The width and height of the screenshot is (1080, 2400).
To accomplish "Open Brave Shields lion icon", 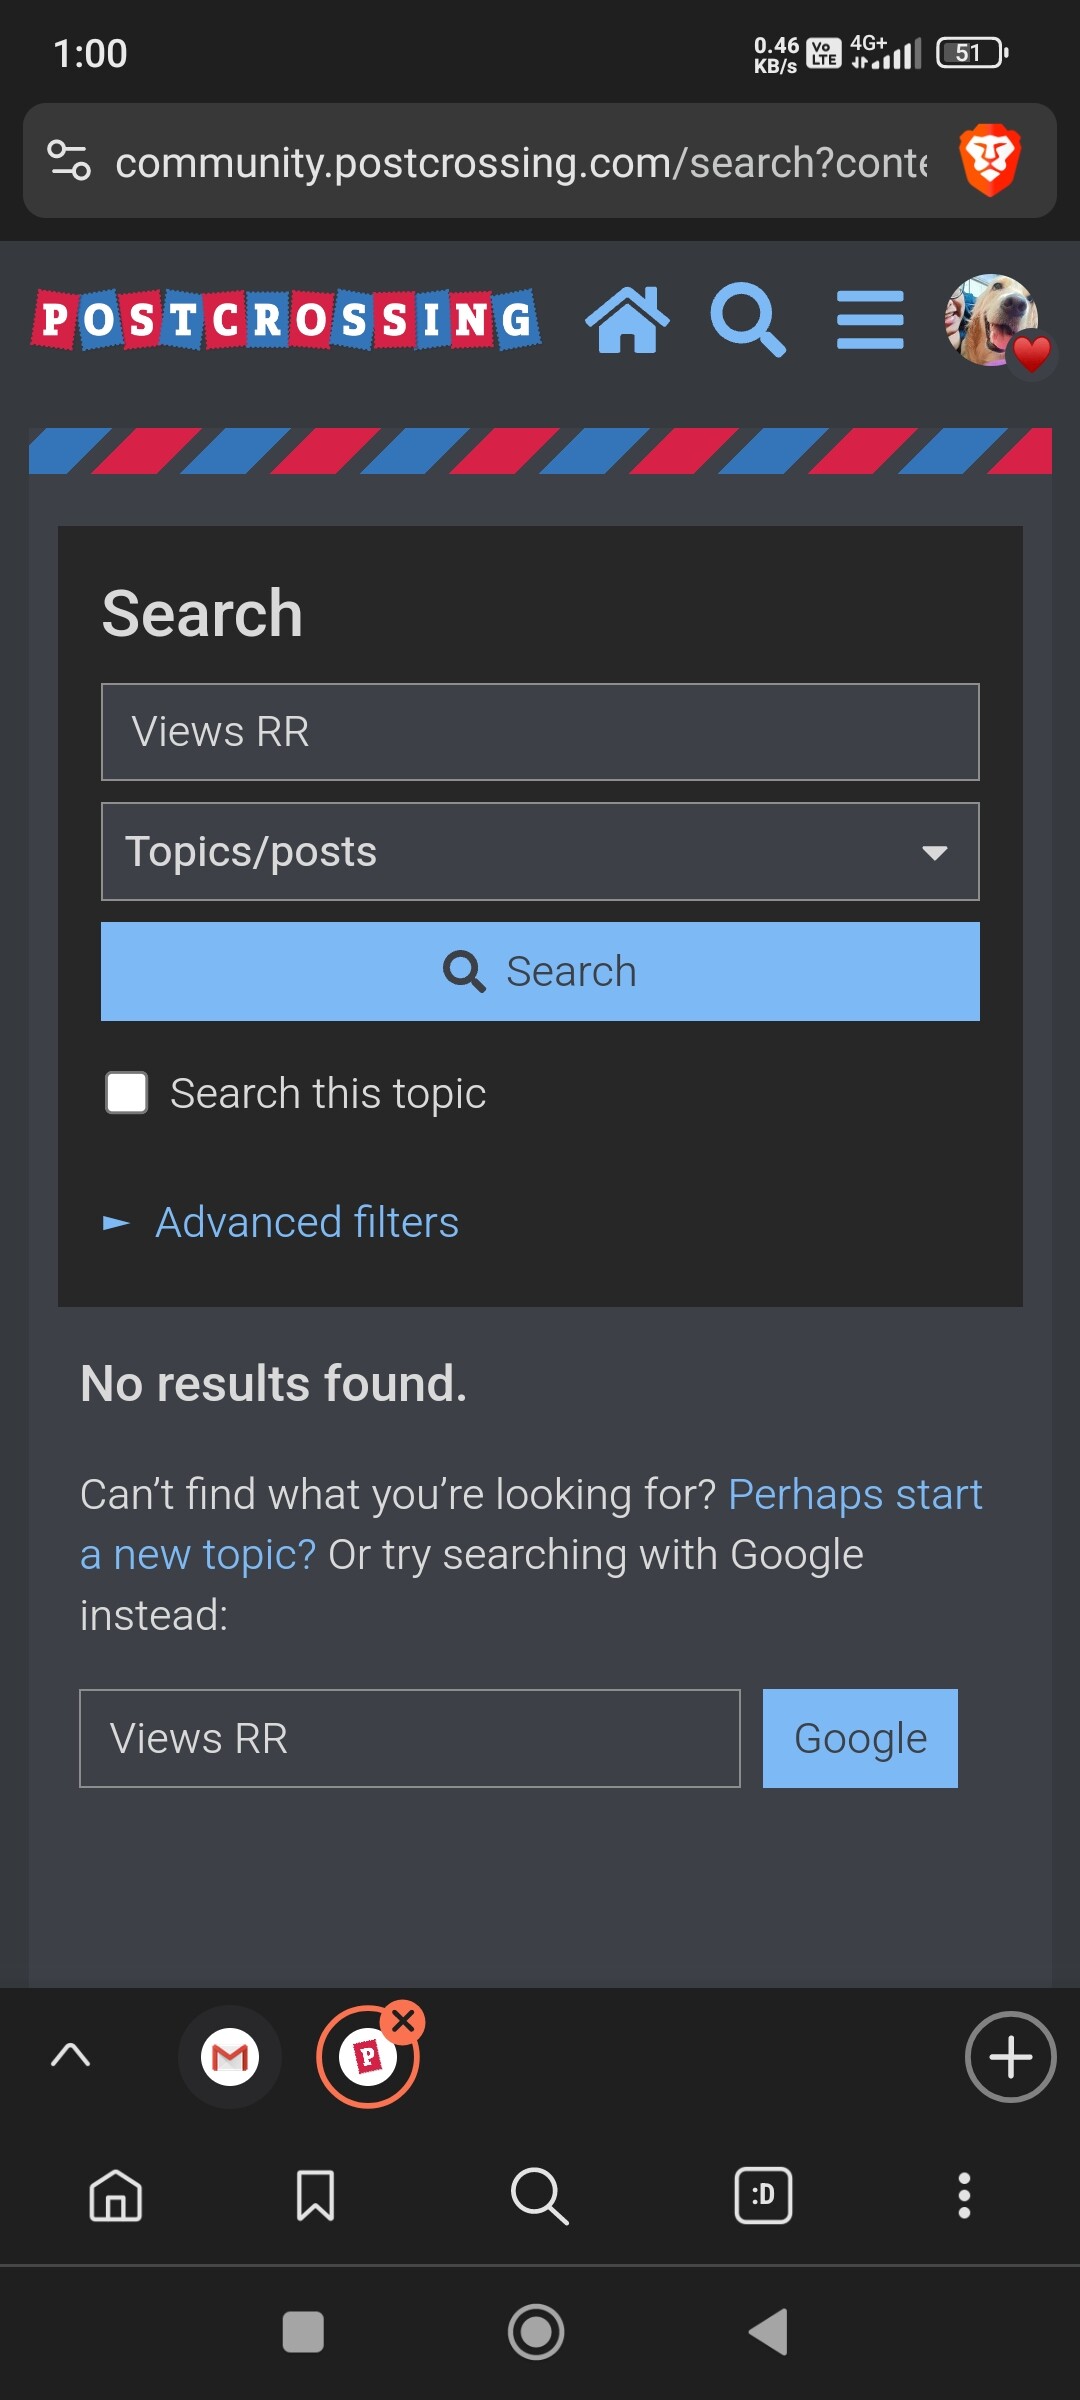I will 990,160.
